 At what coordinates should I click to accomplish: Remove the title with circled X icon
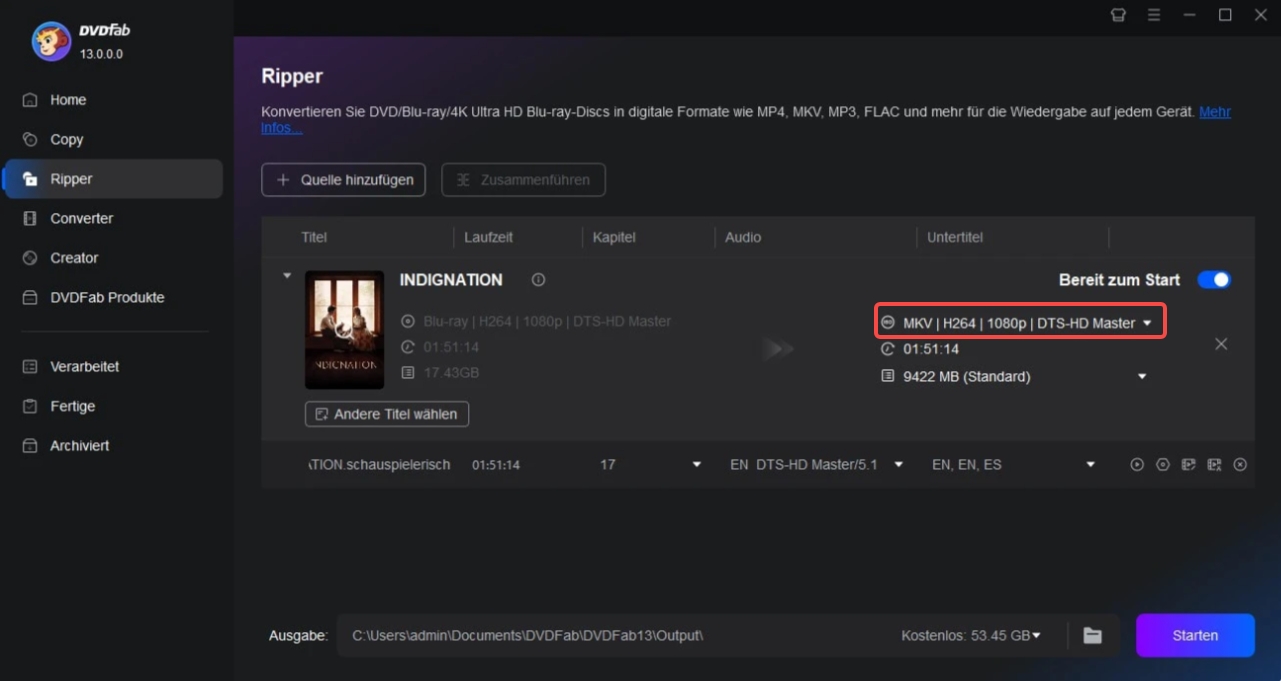coord(1240,465)
